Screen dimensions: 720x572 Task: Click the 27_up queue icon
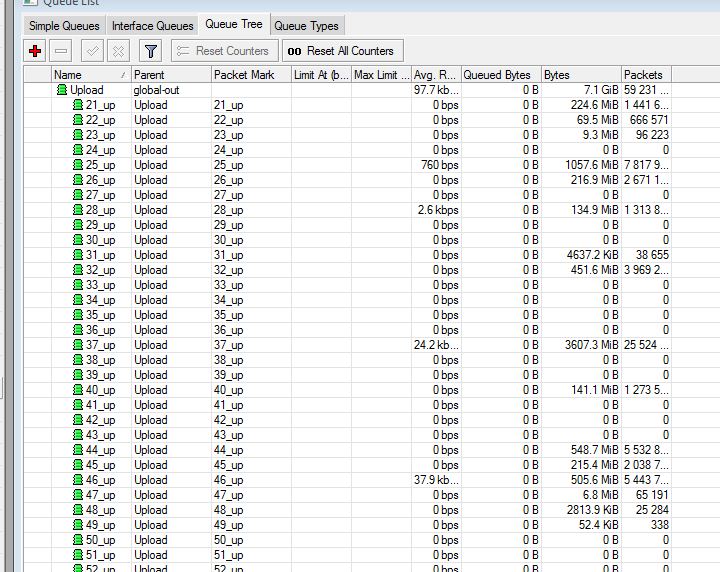point(78,195)
